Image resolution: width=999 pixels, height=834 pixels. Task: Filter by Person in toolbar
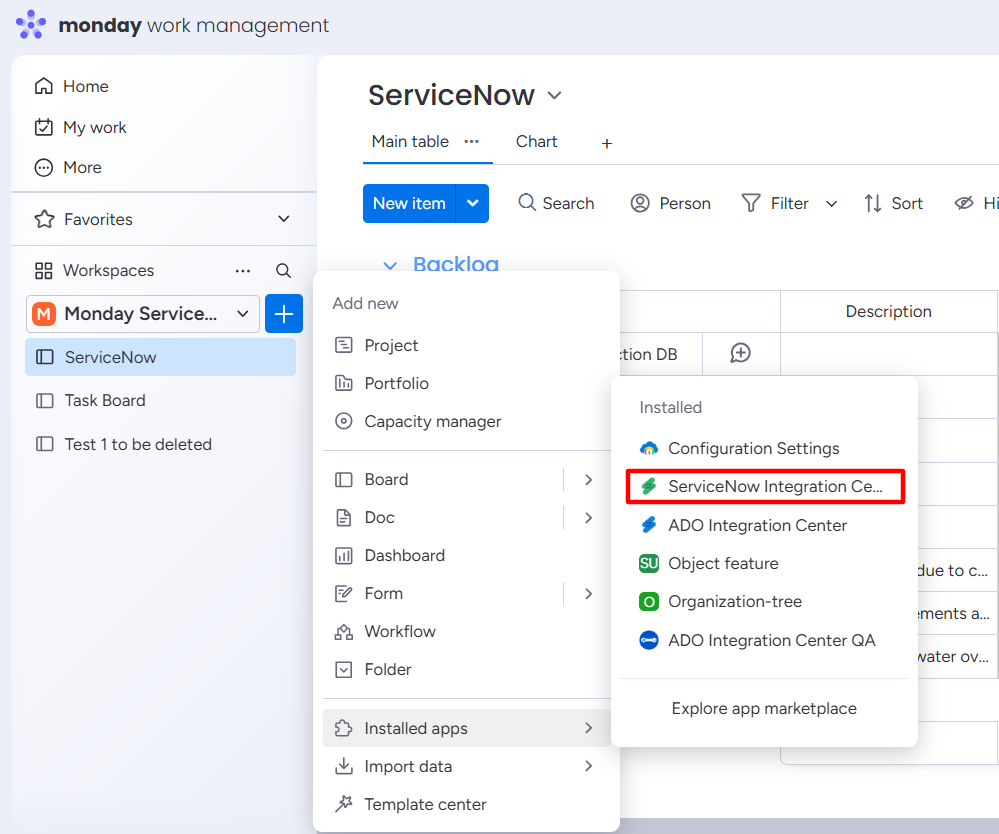(670, 203)
